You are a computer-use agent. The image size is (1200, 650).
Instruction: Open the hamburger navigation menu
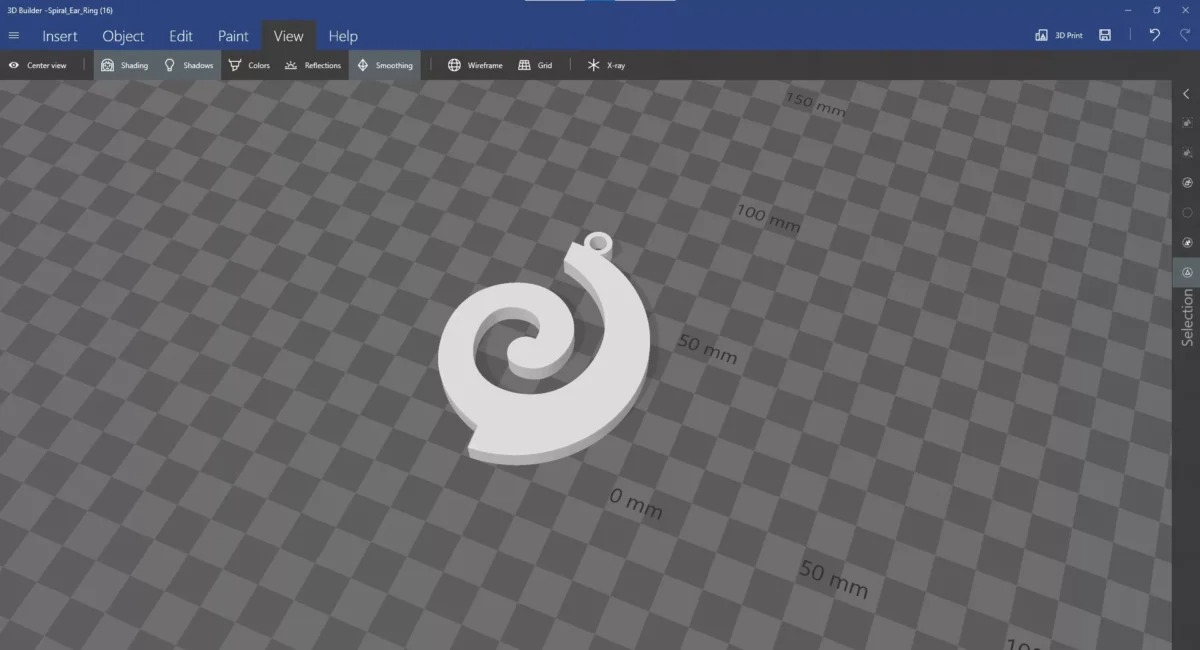[x=14, y=36]
